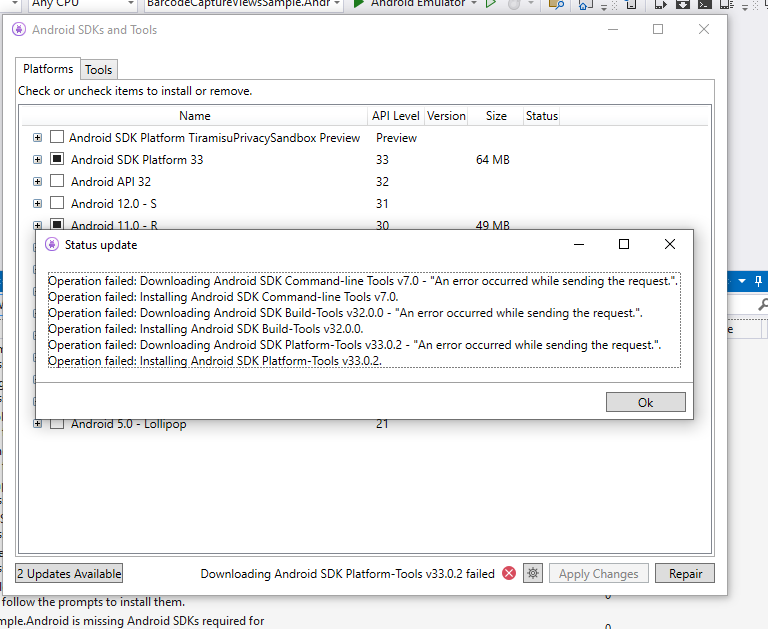Open the side panel window options dropdown arrow
Image resolution: width=768 pixels, height=629 pixels.
[742, 281]
